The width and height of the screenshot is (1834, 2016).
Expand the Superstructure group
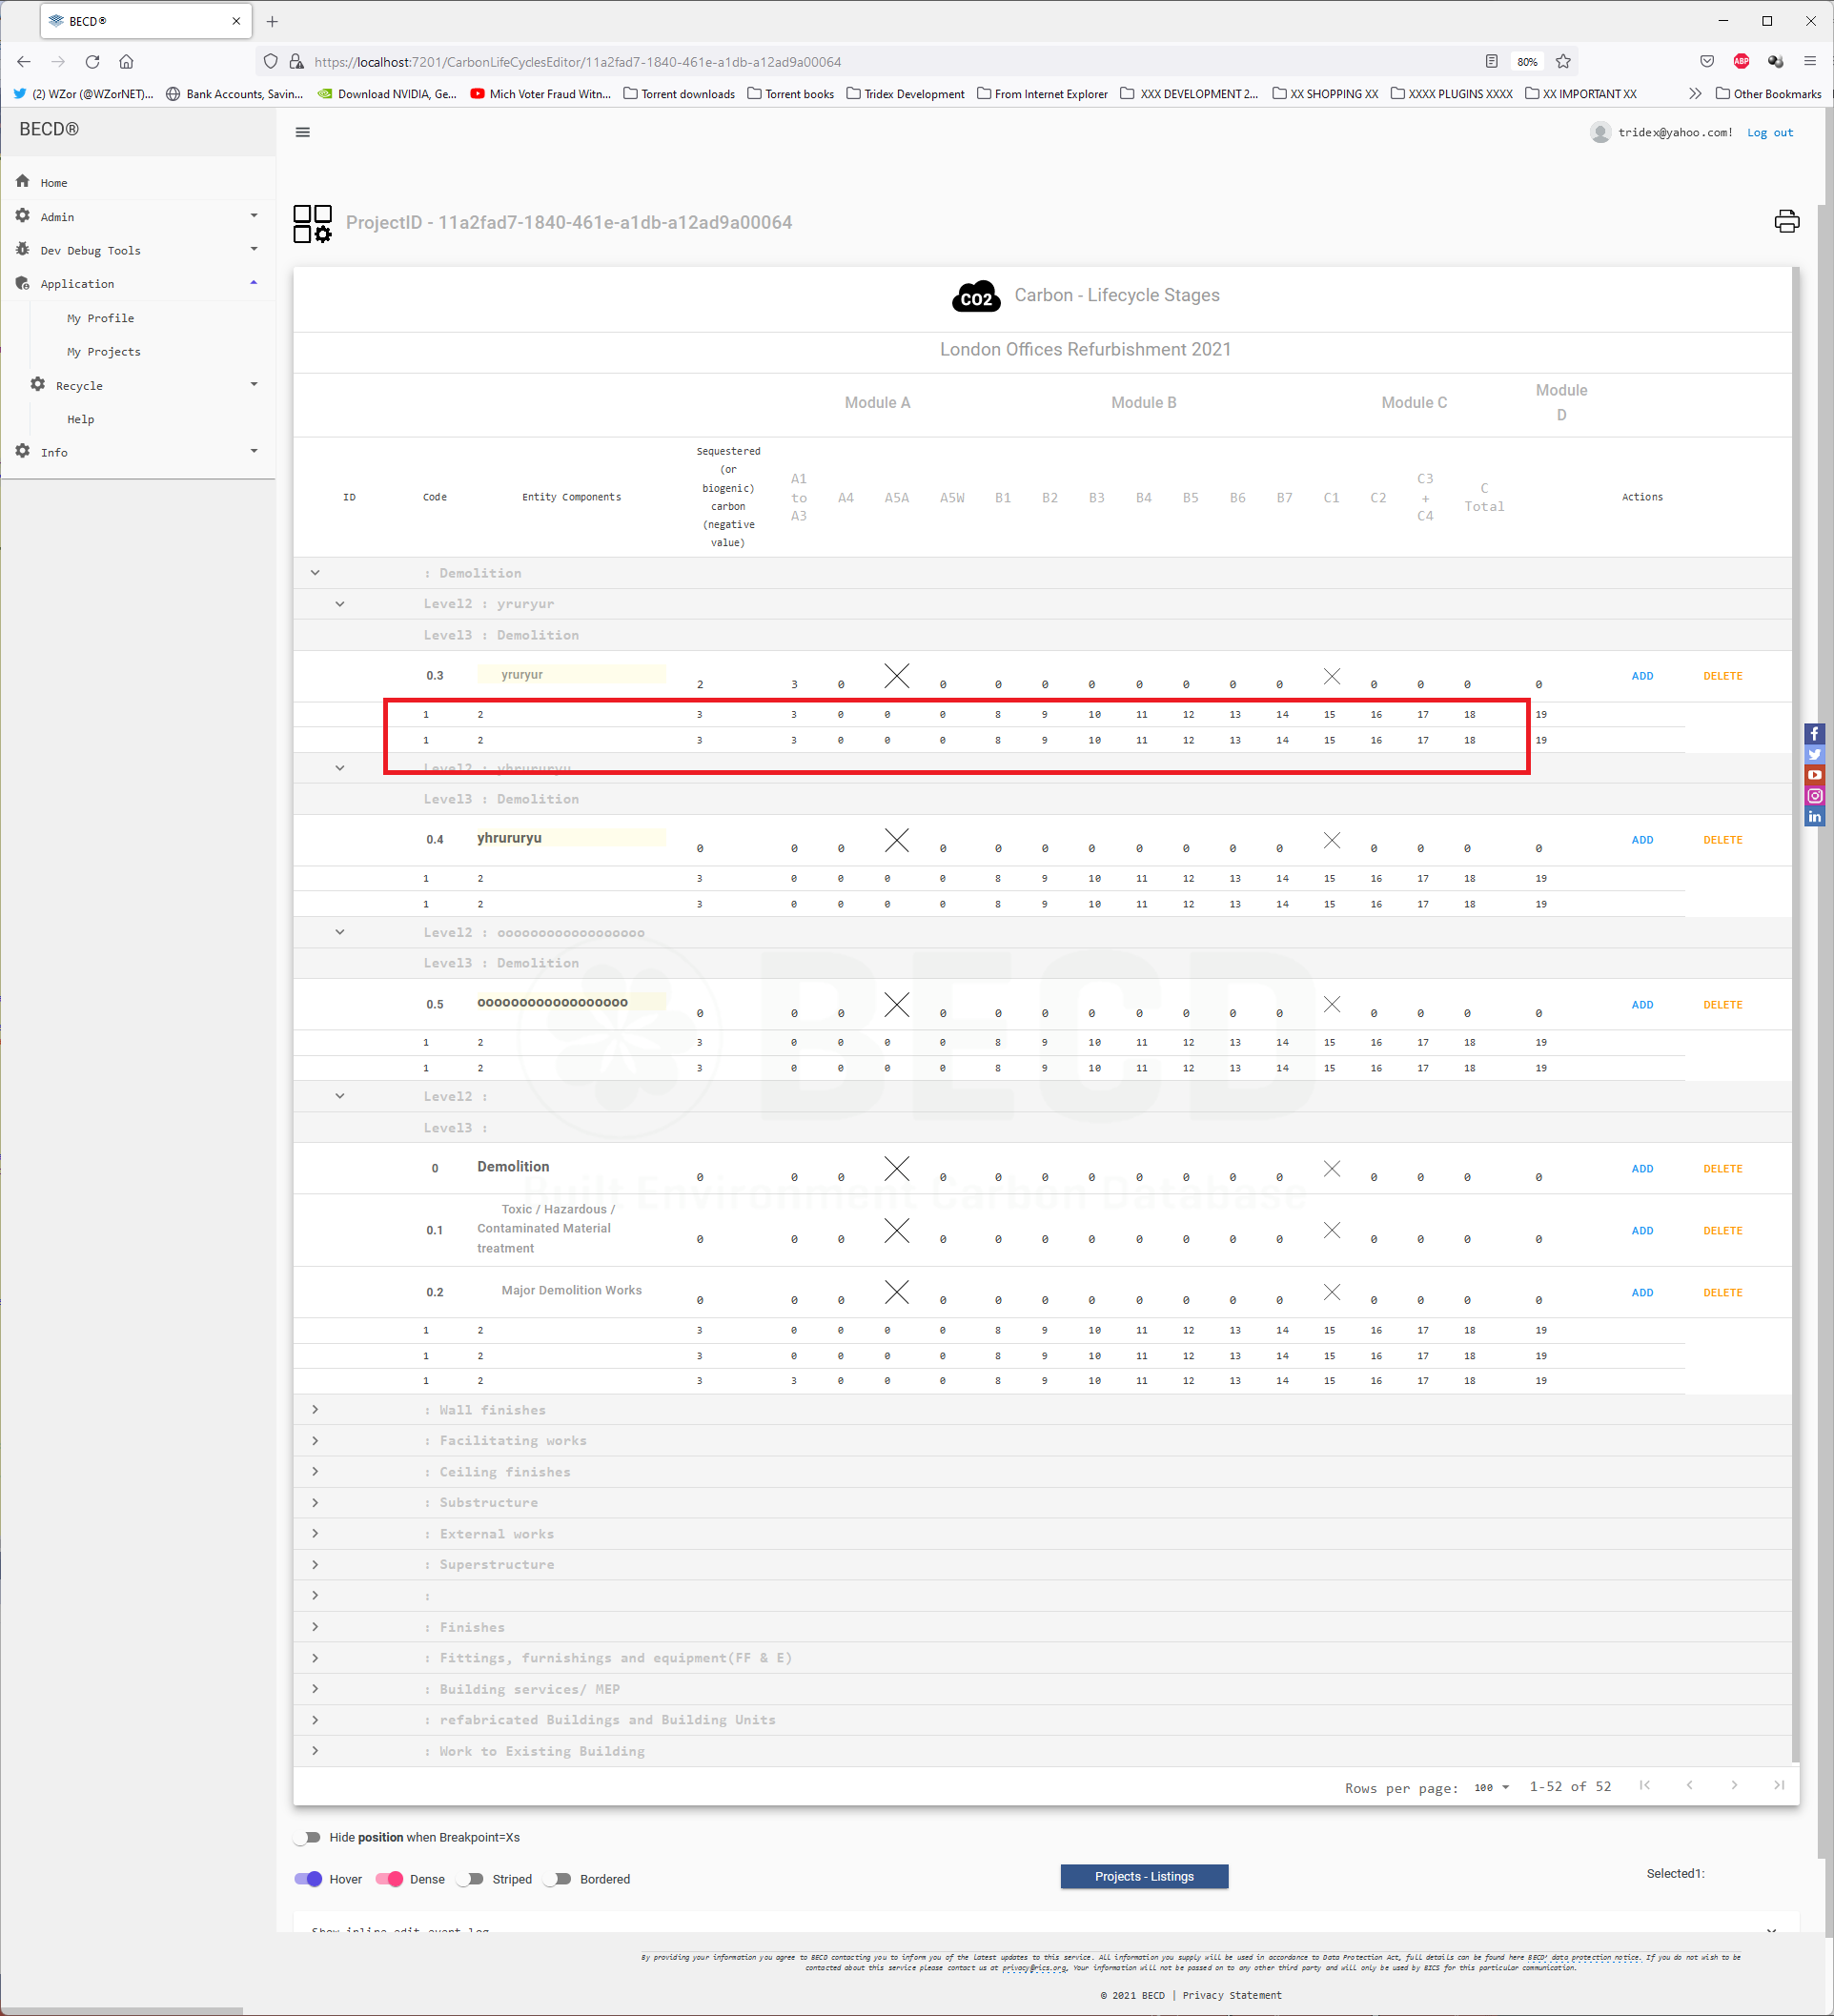pyautogui.click(x=315, y=1565)
